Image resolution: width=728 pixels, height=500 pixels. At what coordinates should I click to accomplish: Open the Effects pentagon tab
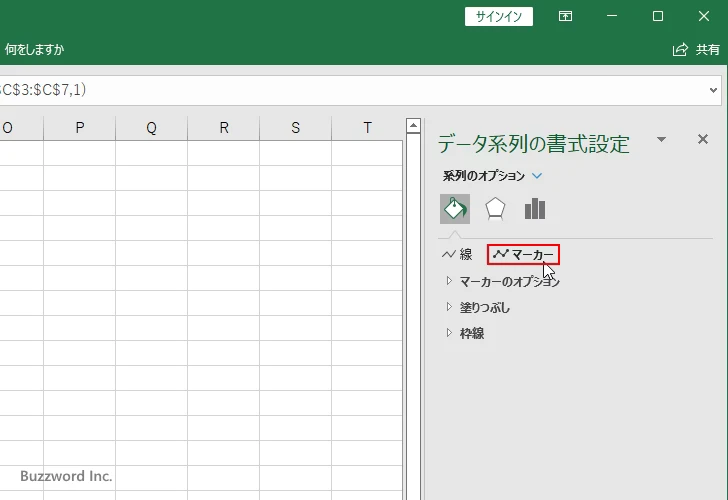click(495, 209)
